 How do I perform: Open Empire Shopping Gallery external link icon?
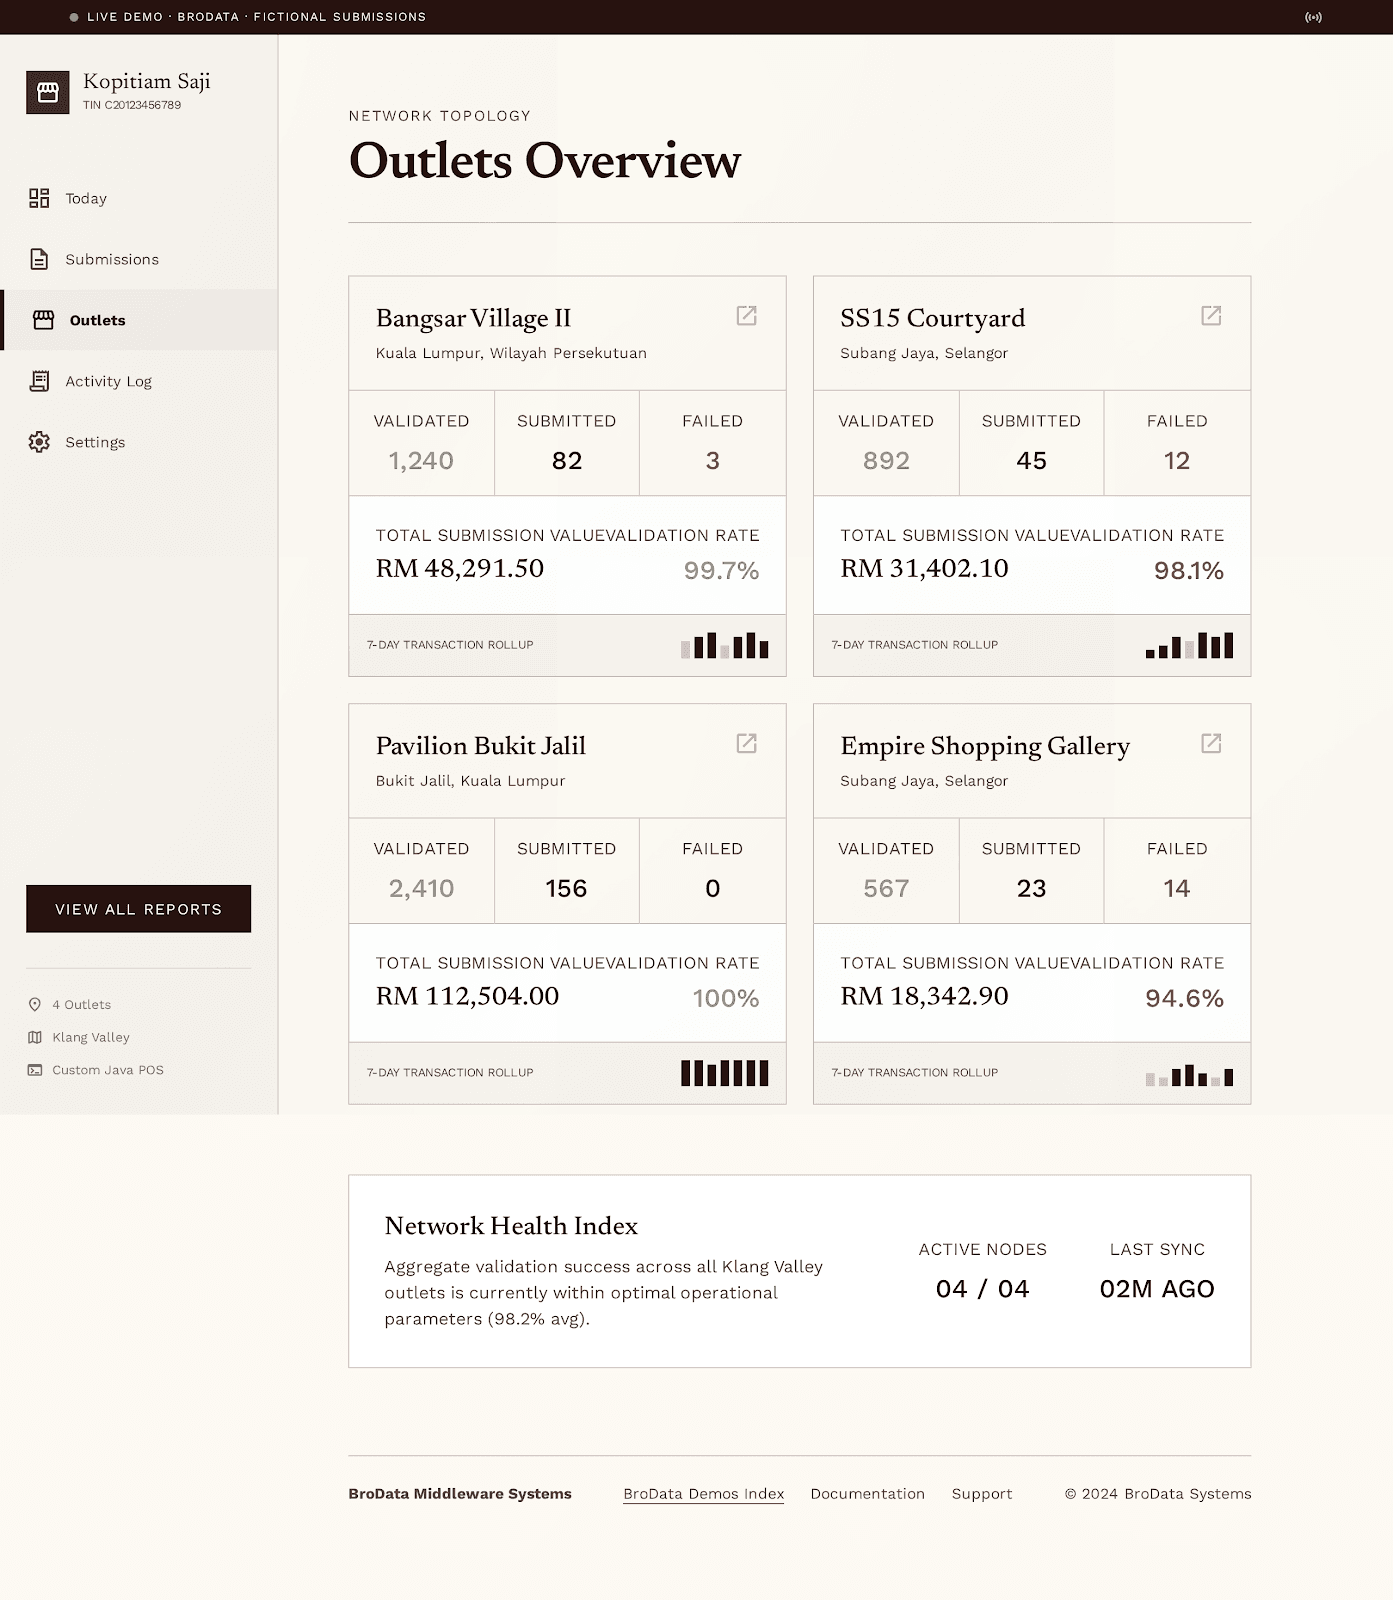[1211, 743]
